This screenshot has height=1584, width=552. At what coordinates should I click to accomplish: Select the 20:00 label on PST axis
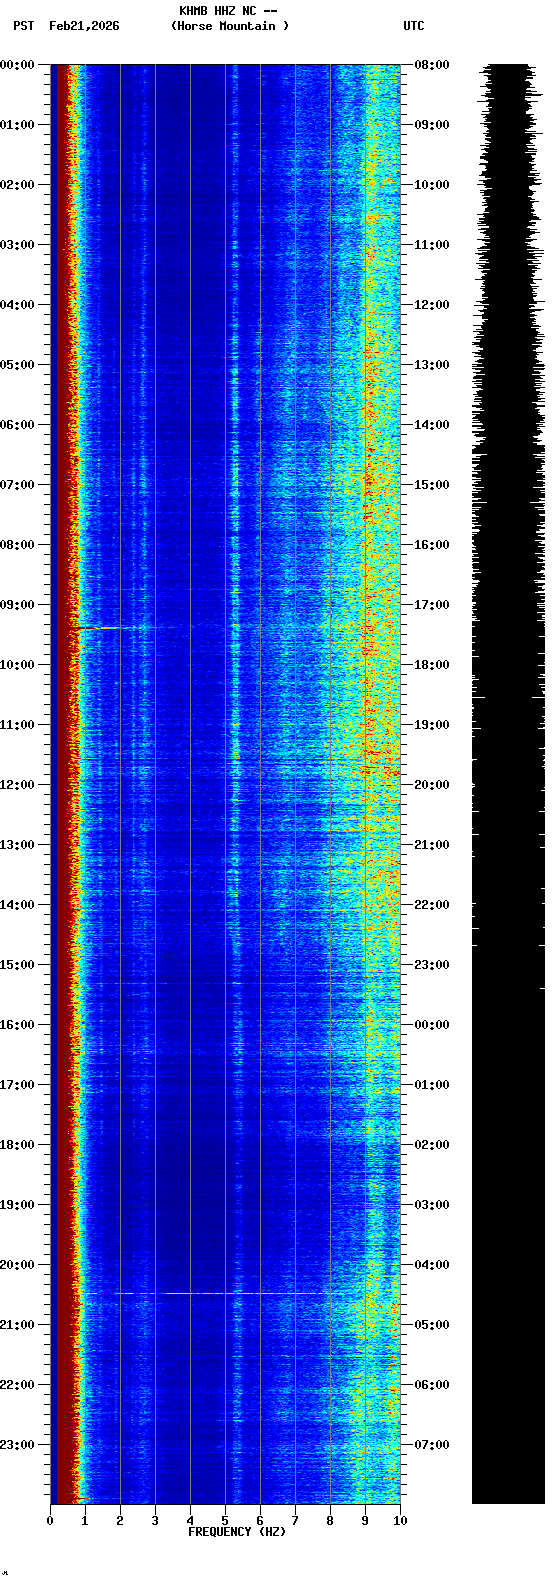(x=18, y=1265)
